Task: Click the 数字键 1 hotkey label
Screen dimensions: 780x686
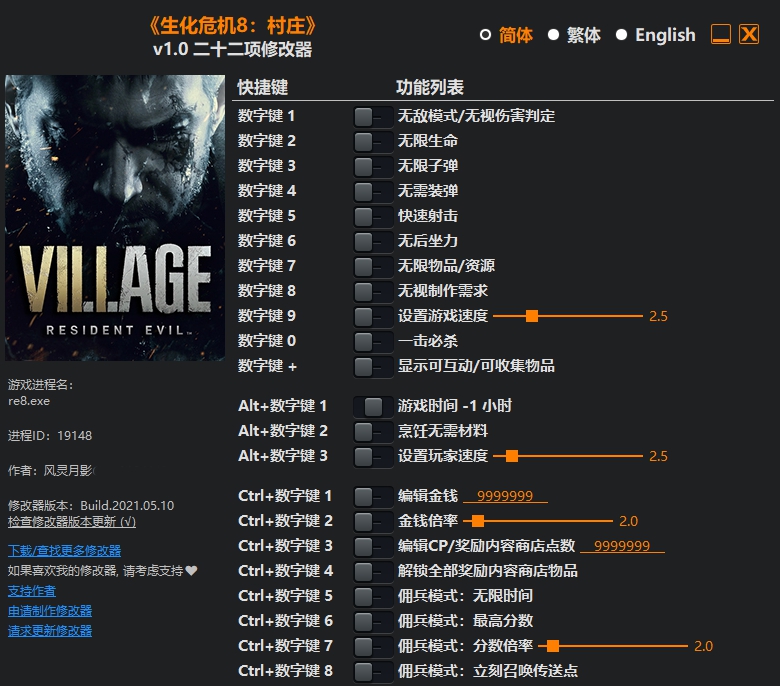Action: [267, 116]
